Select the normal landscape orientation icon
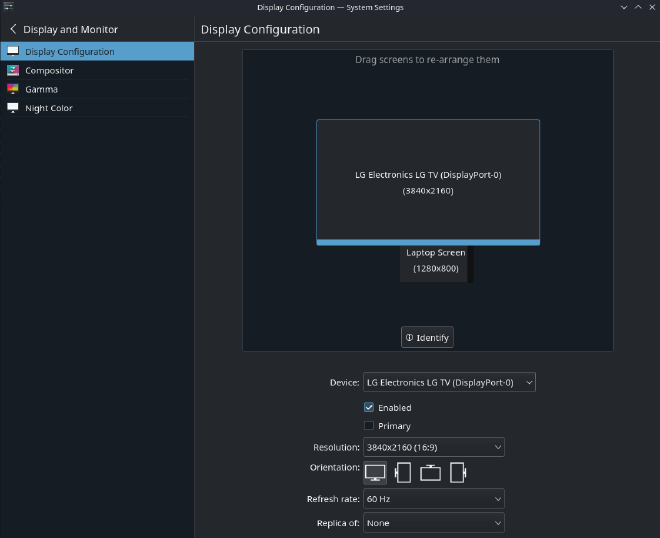 (375, 473)
